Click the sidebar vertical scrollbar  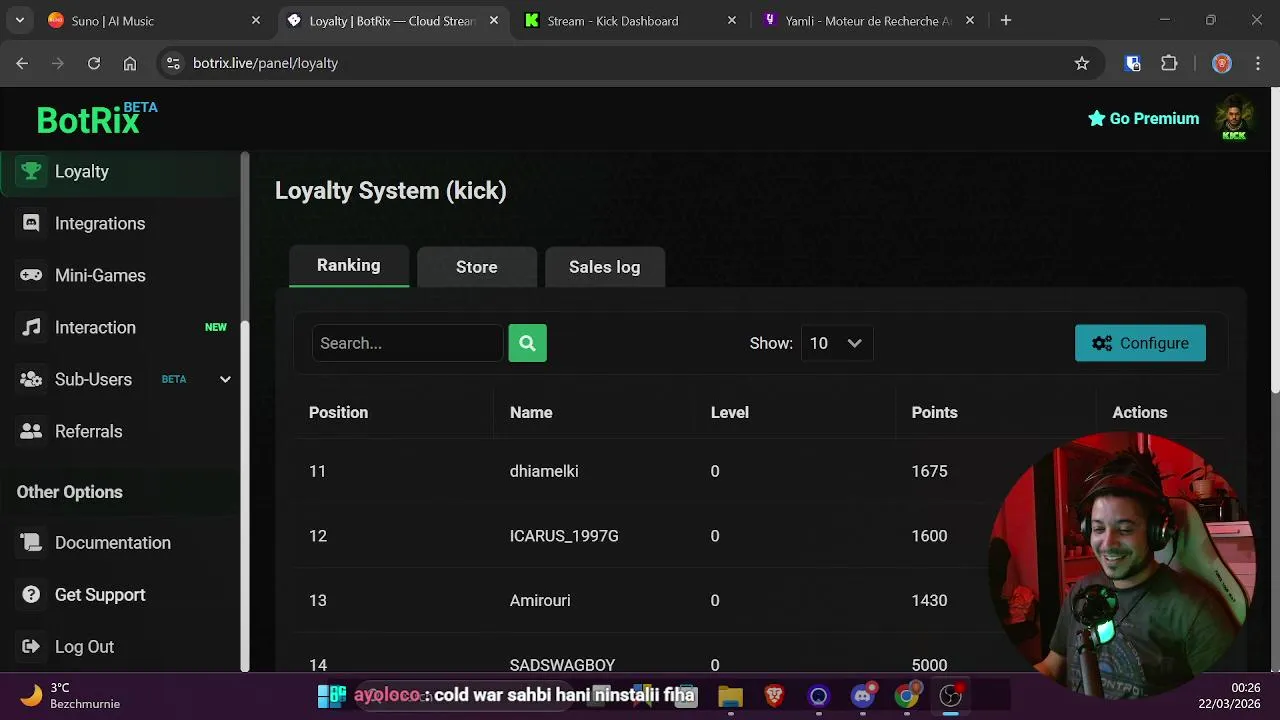[245, 495]
